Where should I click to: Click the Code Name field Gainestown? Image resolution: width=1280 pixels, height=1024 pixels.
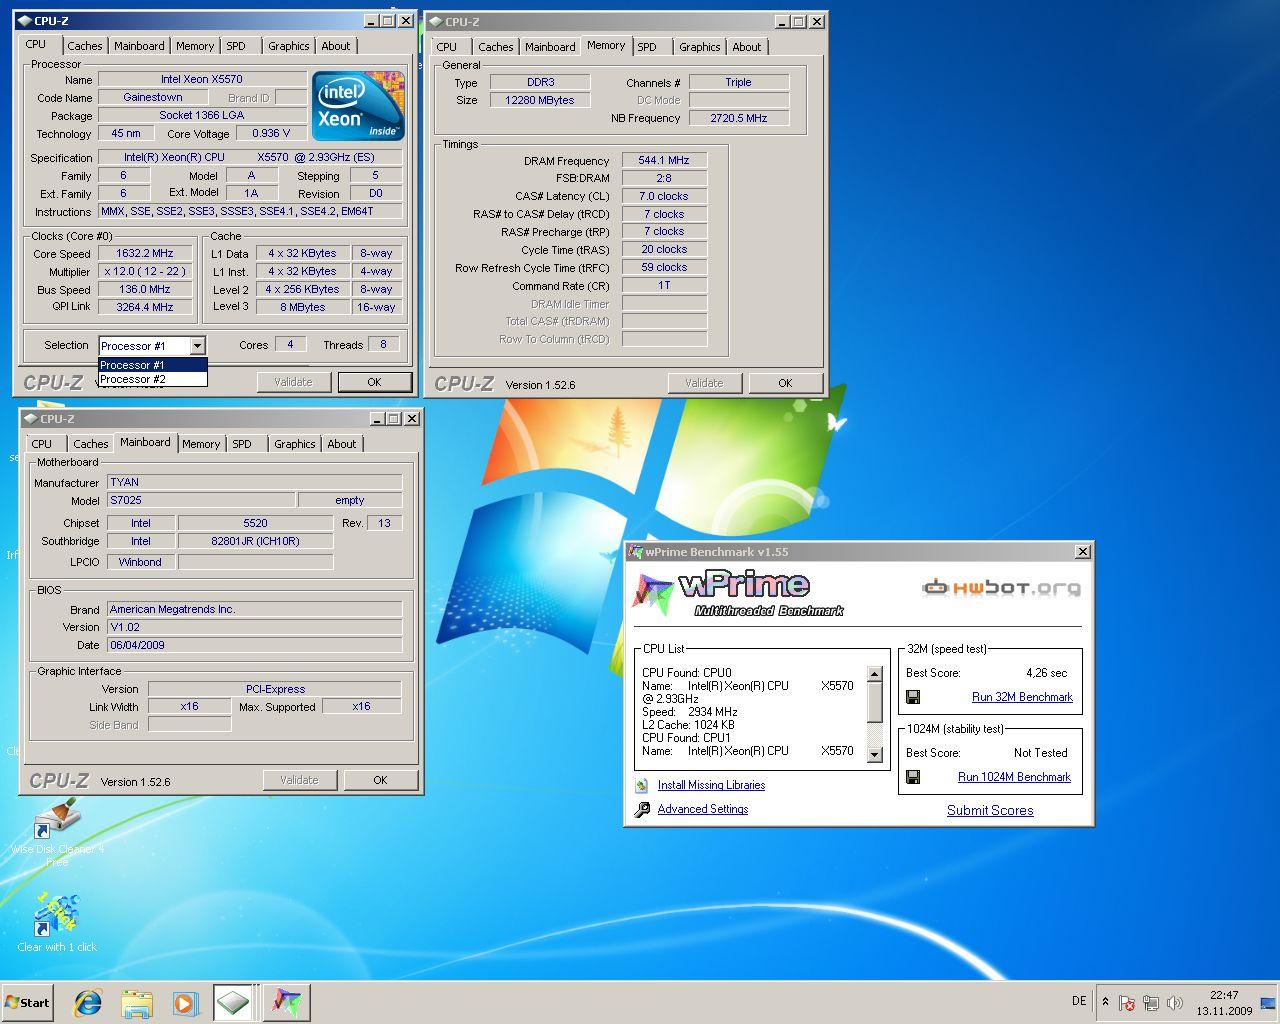153,97
